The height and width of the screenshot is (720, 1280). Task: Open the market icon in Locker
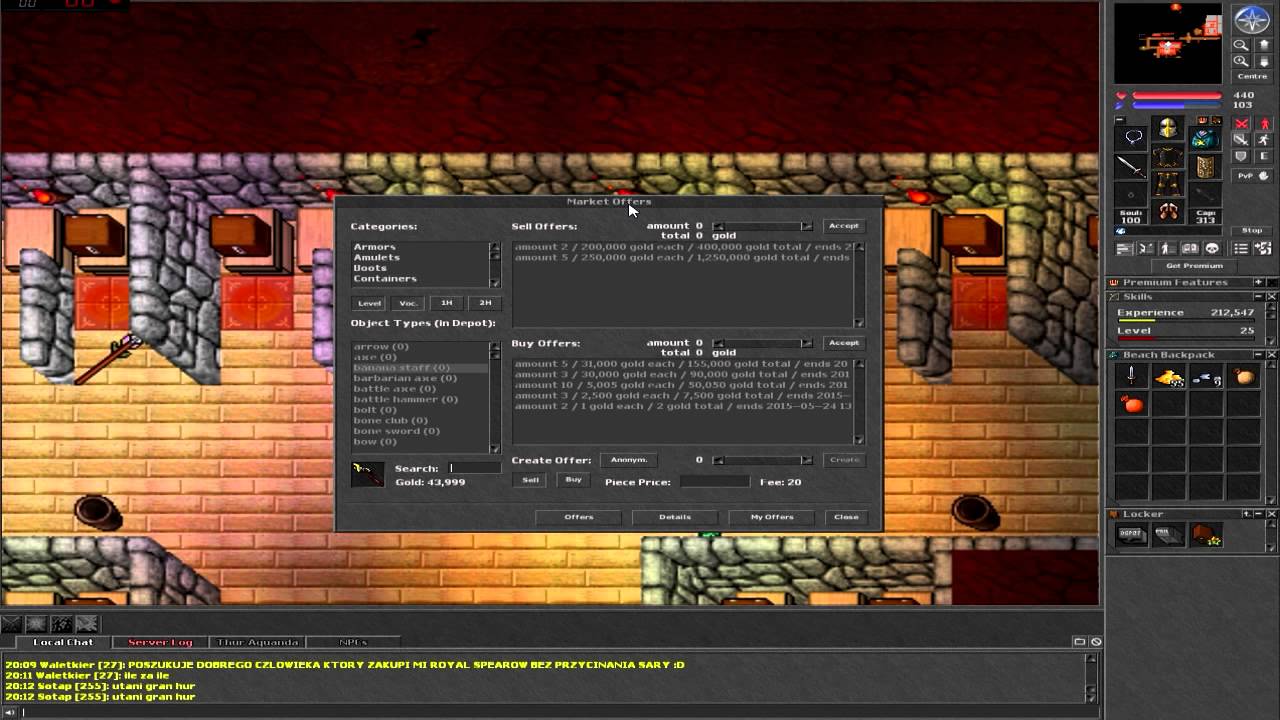[x=1207, y=535]
